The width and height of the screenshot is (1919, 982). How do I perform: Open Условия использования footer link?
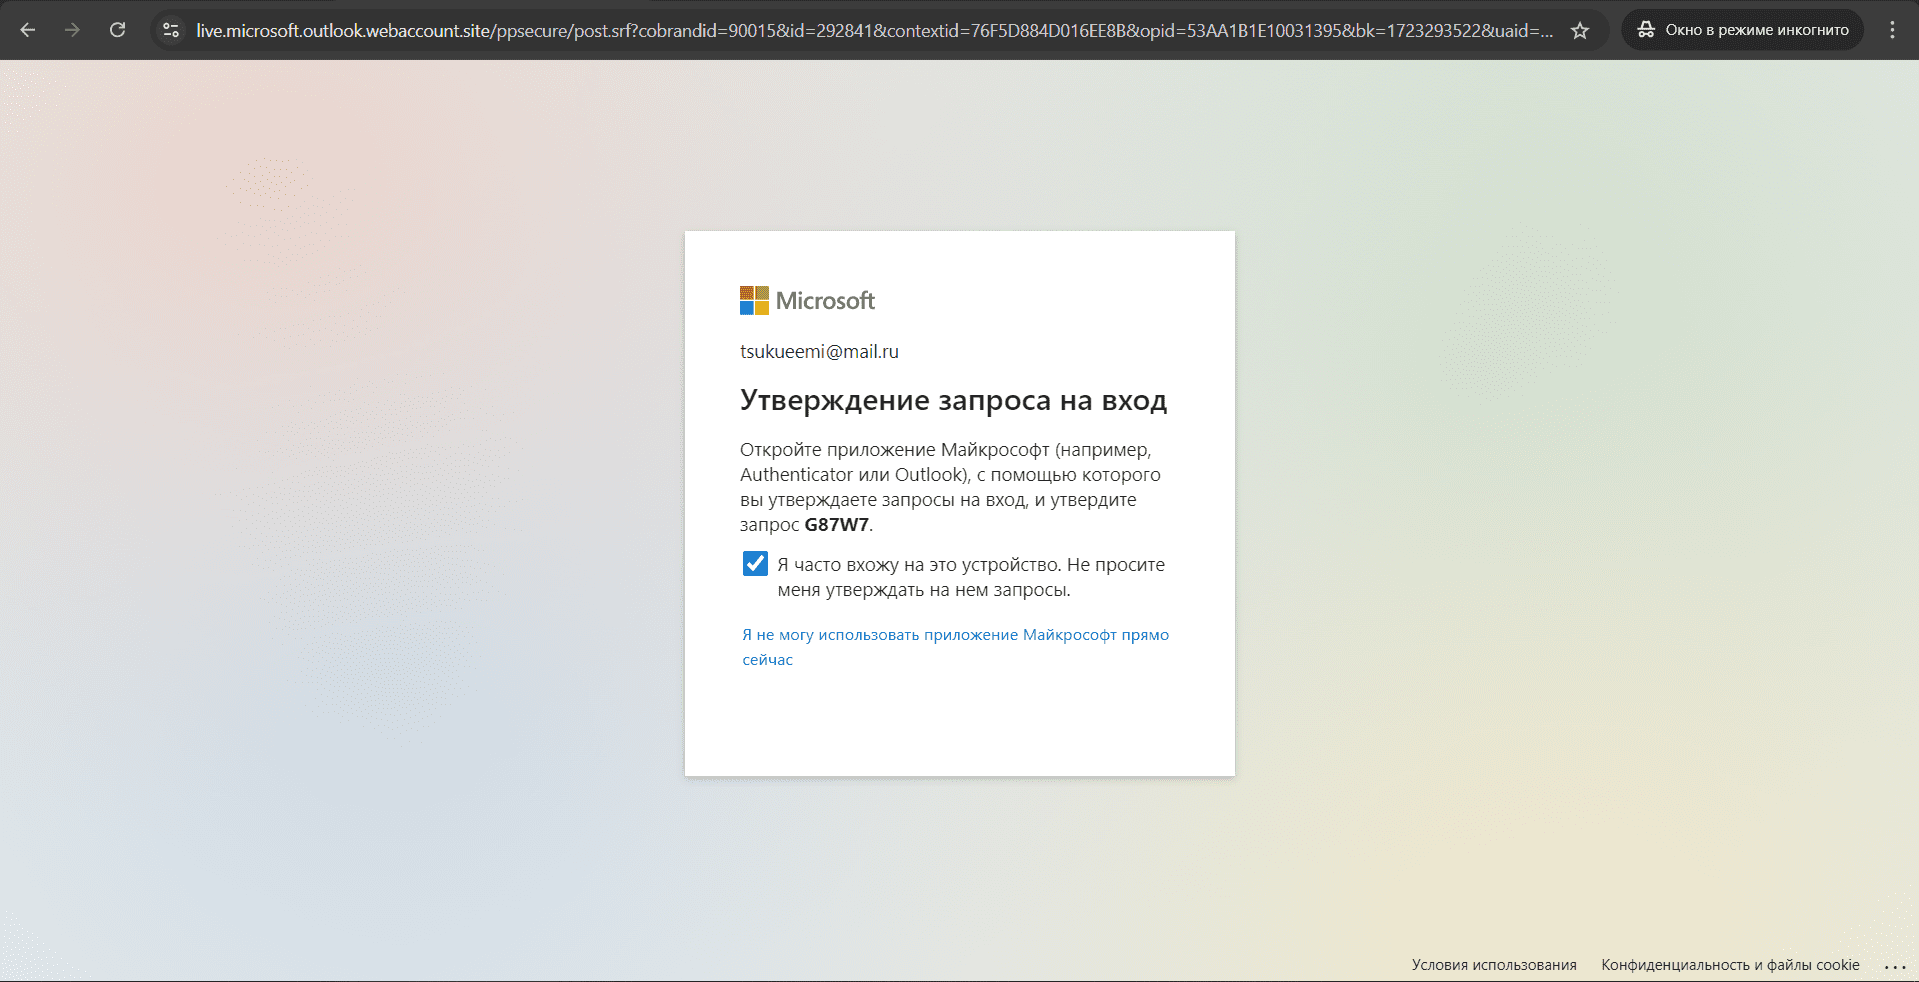[x=1494, y=965]
